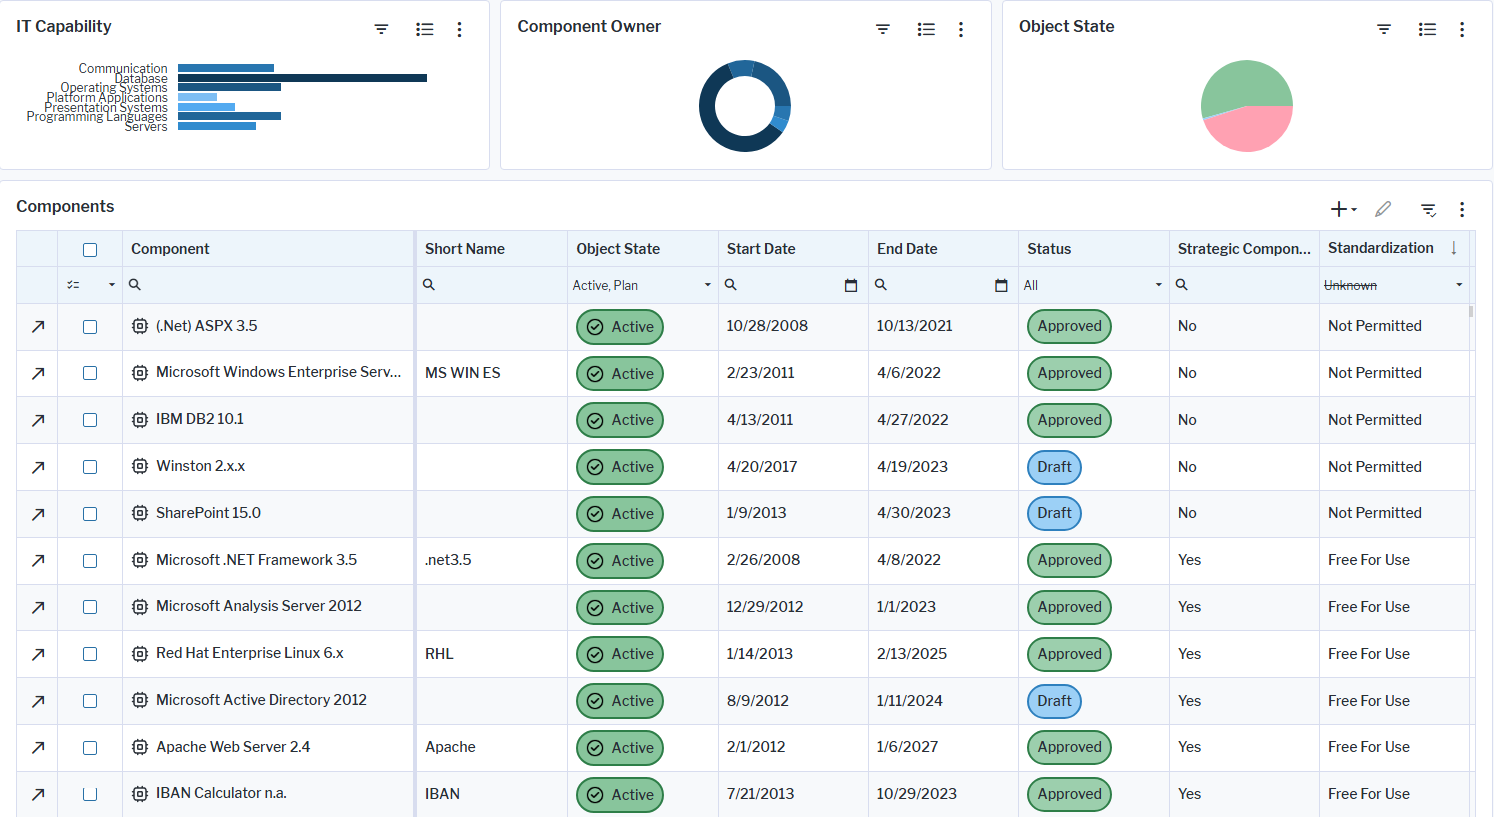
Task: Open Winston 2.x.x row arrow link
Action: point(38,467)
